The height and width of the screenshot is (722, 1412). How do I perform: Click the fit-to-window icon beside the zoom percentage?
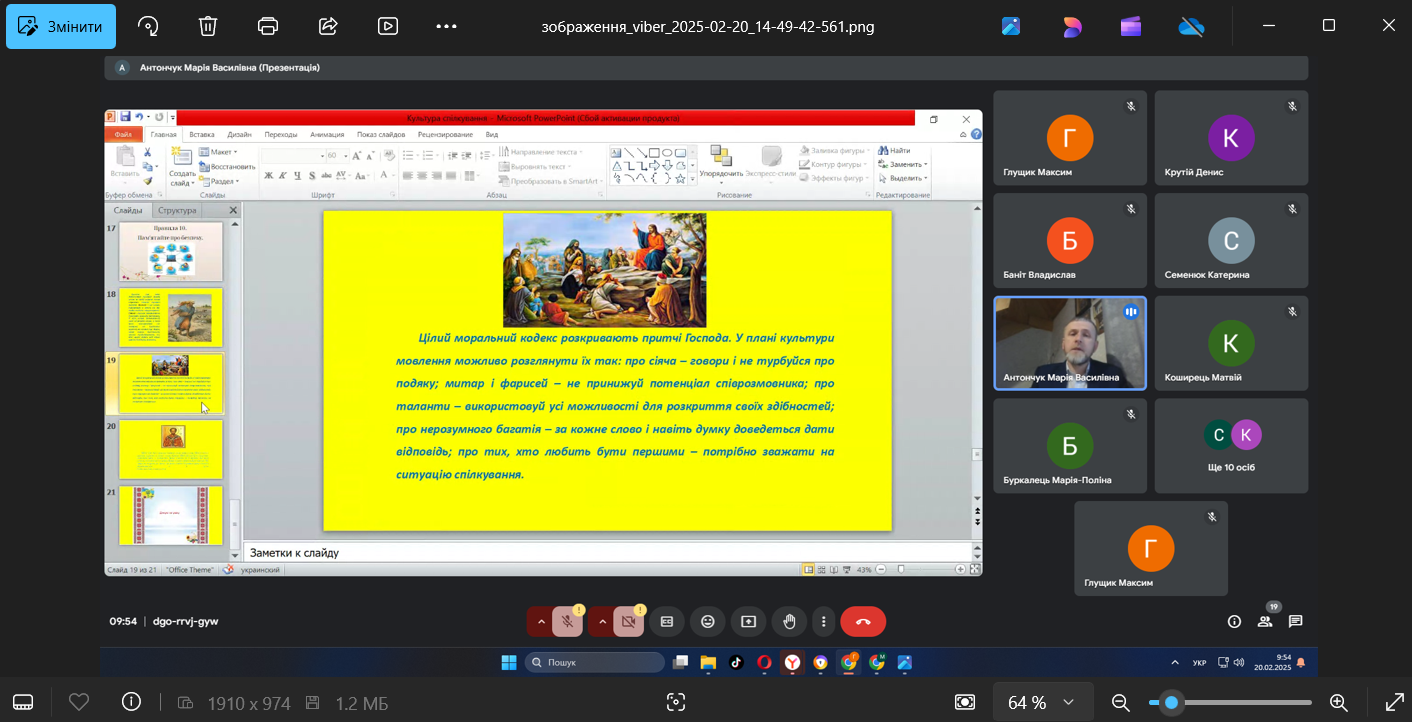pyautogui.click(x=965, y=702)
